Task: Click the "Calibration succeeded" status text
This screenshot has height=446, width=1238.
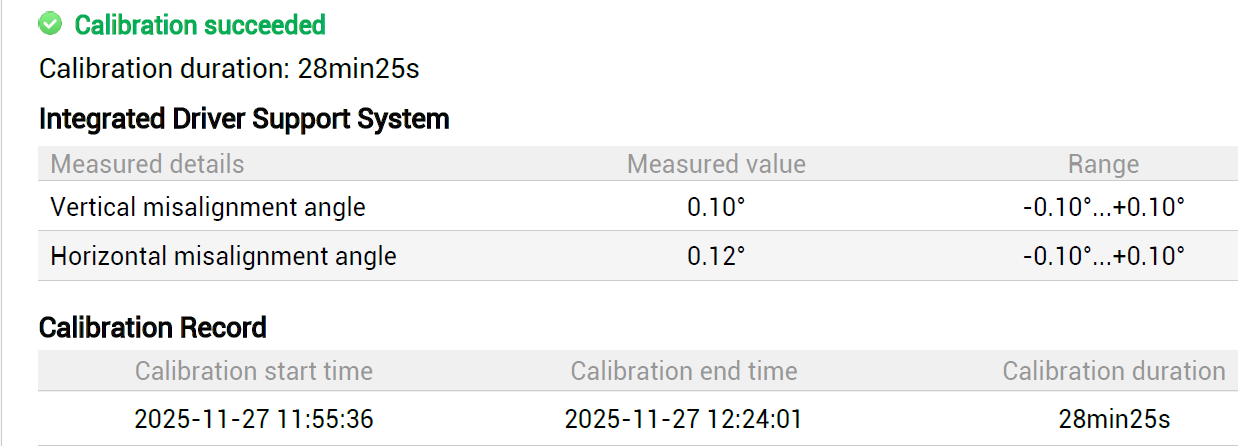Action: 200,25
